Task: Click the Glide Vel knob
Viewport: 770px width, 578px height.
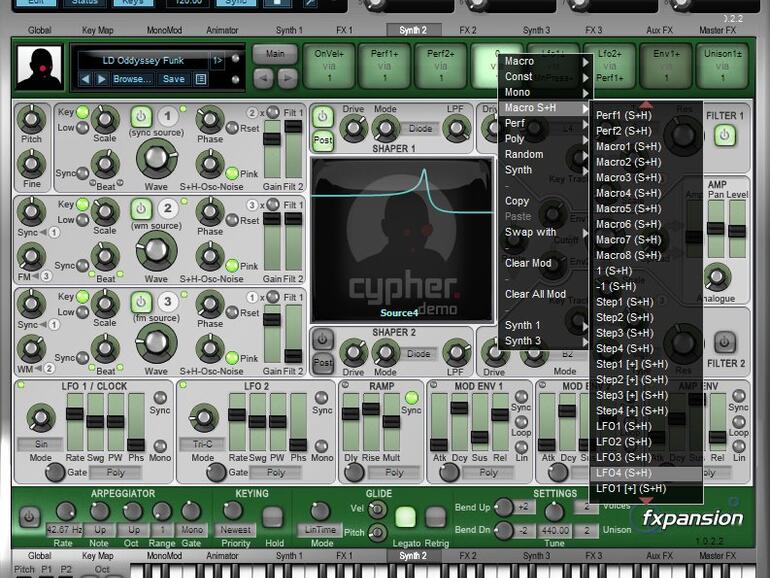Action: click(377, 510)
